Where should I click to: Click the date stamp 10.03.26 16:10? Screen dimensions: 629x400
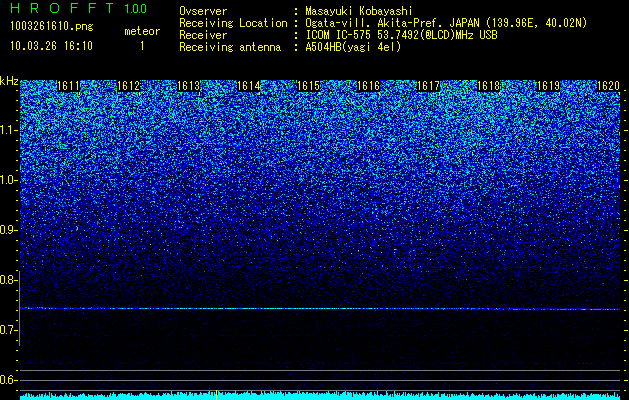click(x=51, y=46)
